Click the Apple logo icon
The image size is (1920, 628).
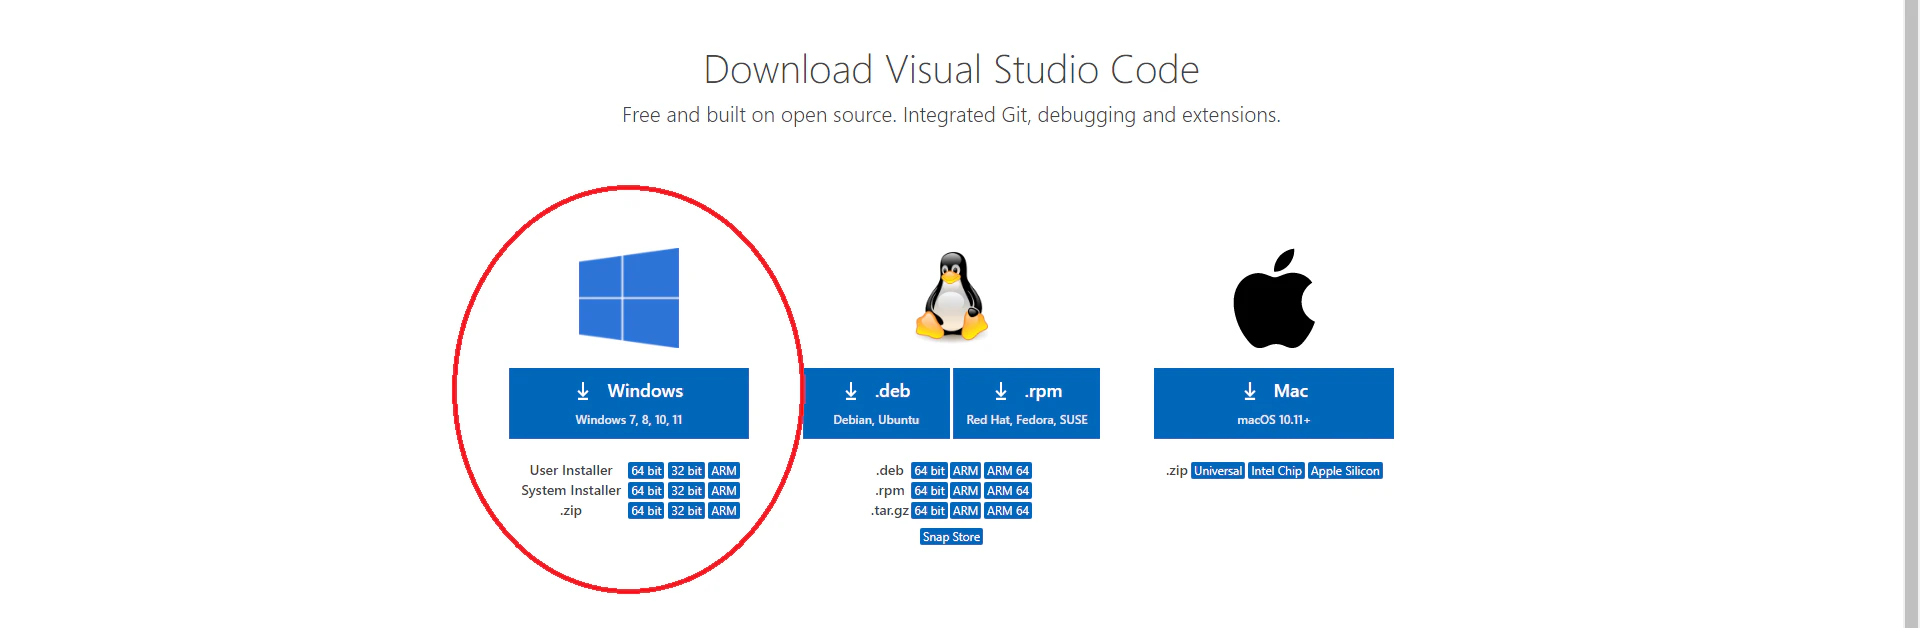click(x=1274, y=298)
